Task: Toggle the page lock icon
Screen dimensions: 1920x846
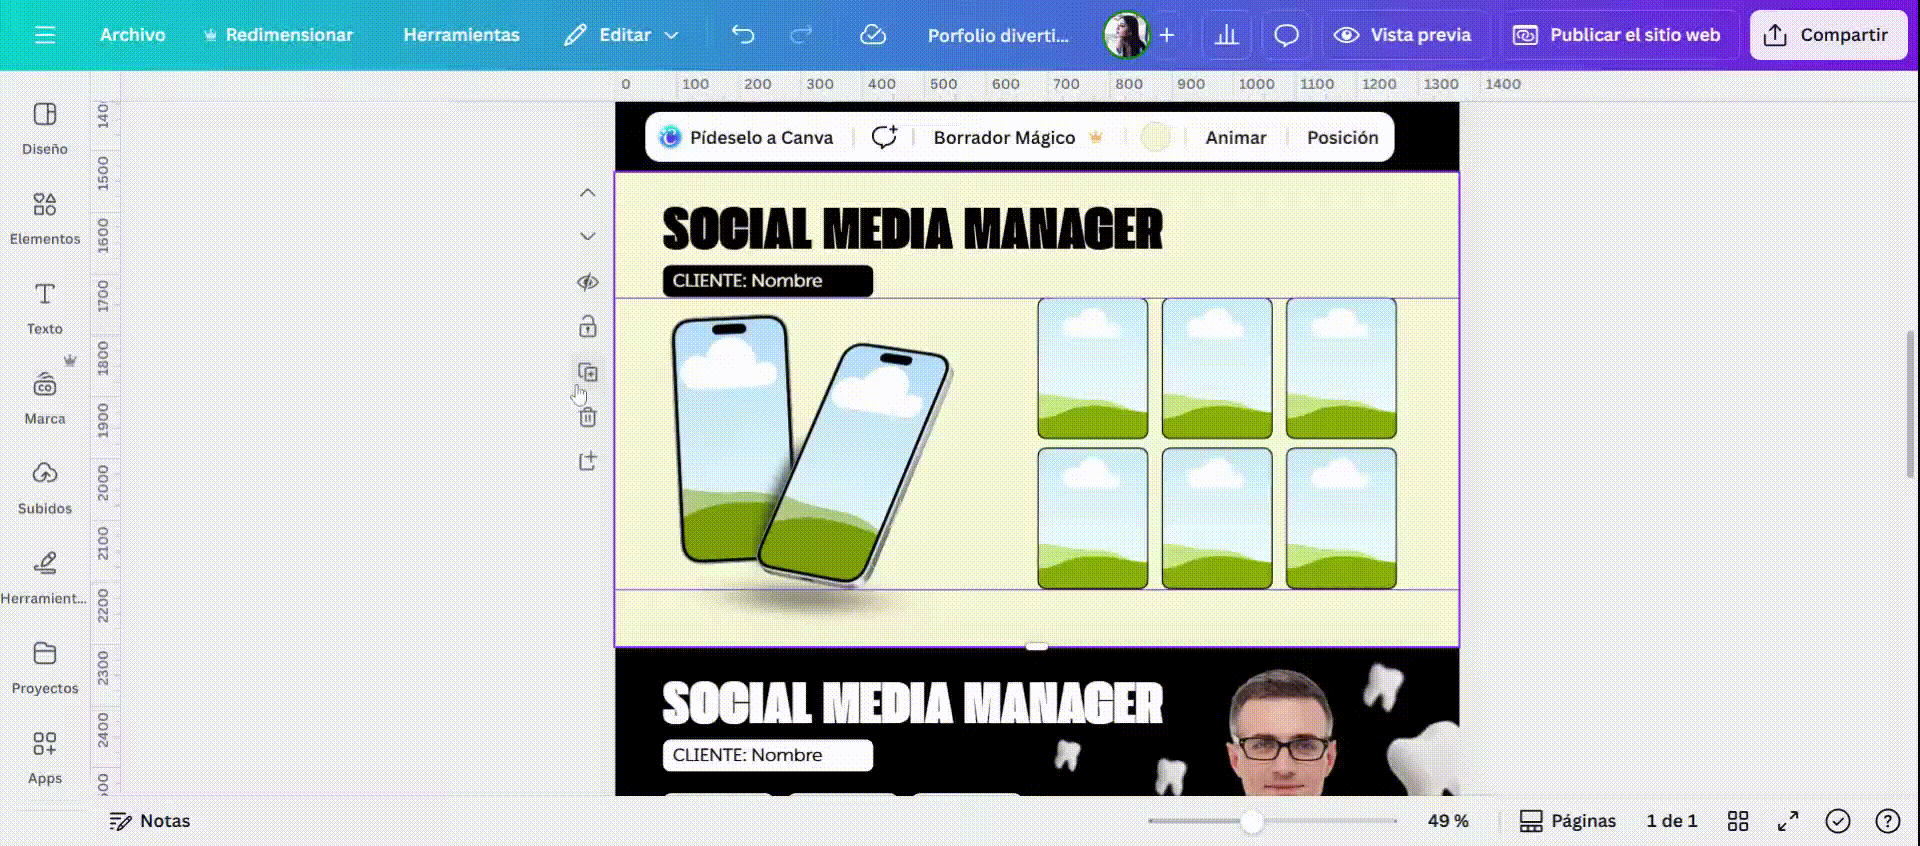Action: [x=588, y=326]
